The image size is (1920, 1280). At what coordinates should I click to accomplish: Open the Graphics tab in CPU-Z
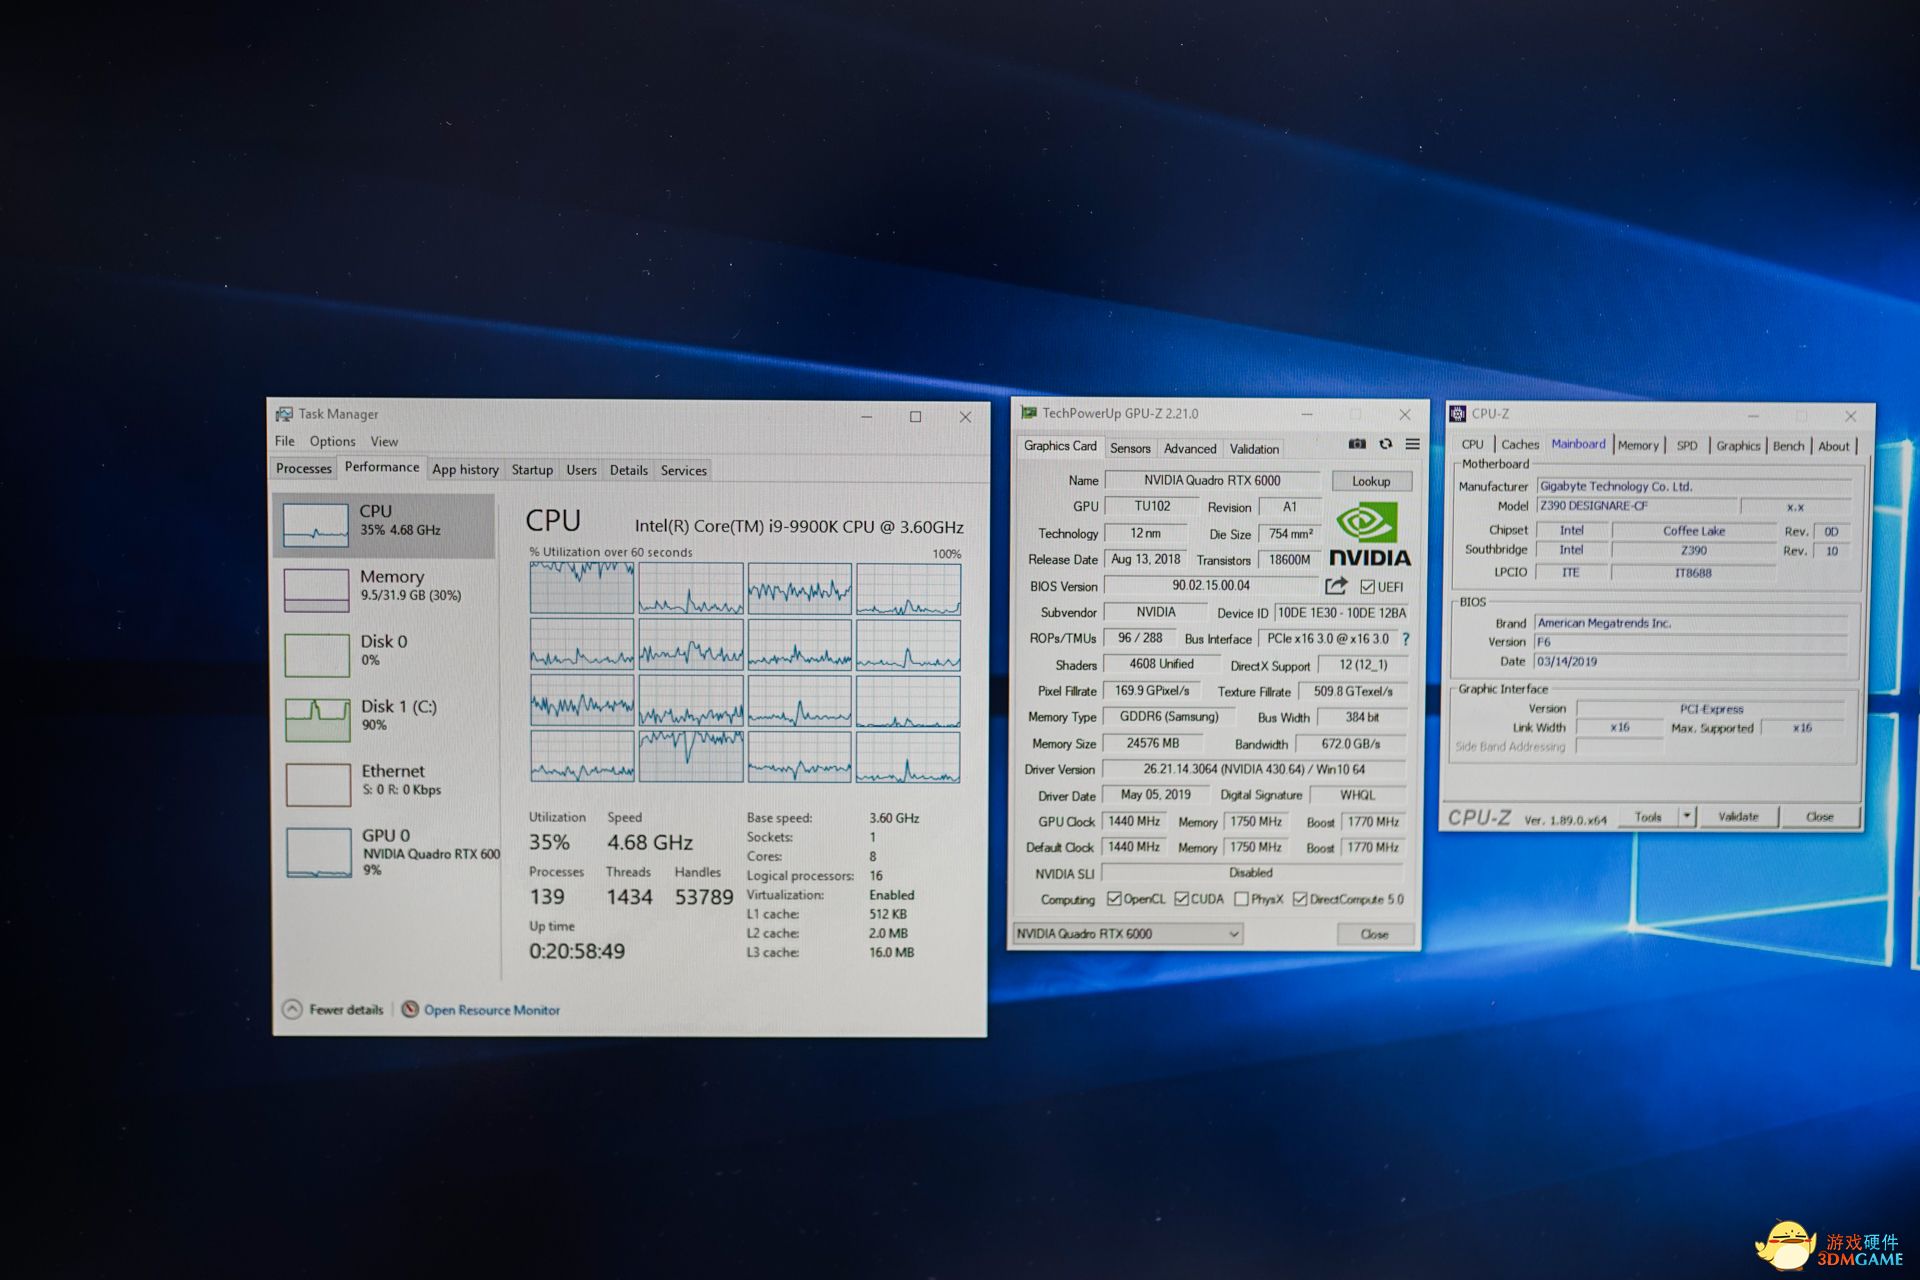1738,445
